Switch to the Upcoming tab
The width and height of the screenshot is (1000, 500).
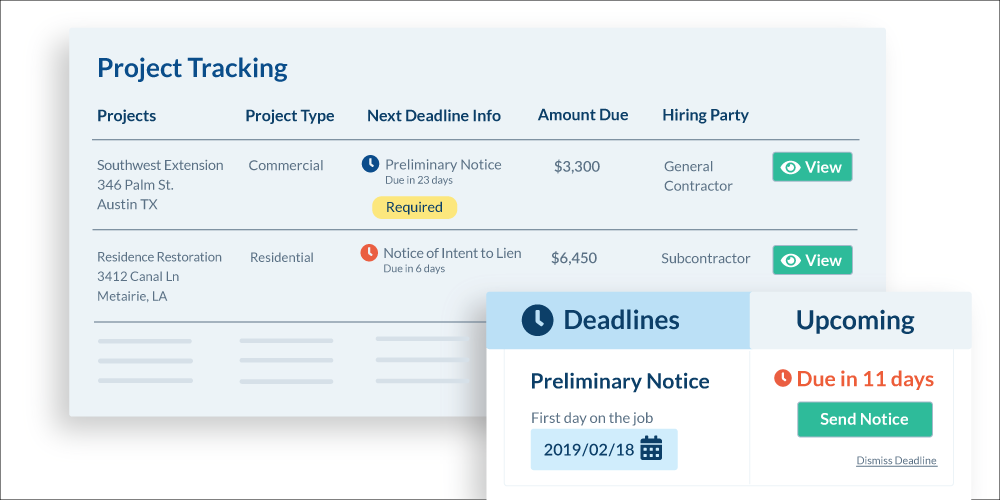coord(855,320)
